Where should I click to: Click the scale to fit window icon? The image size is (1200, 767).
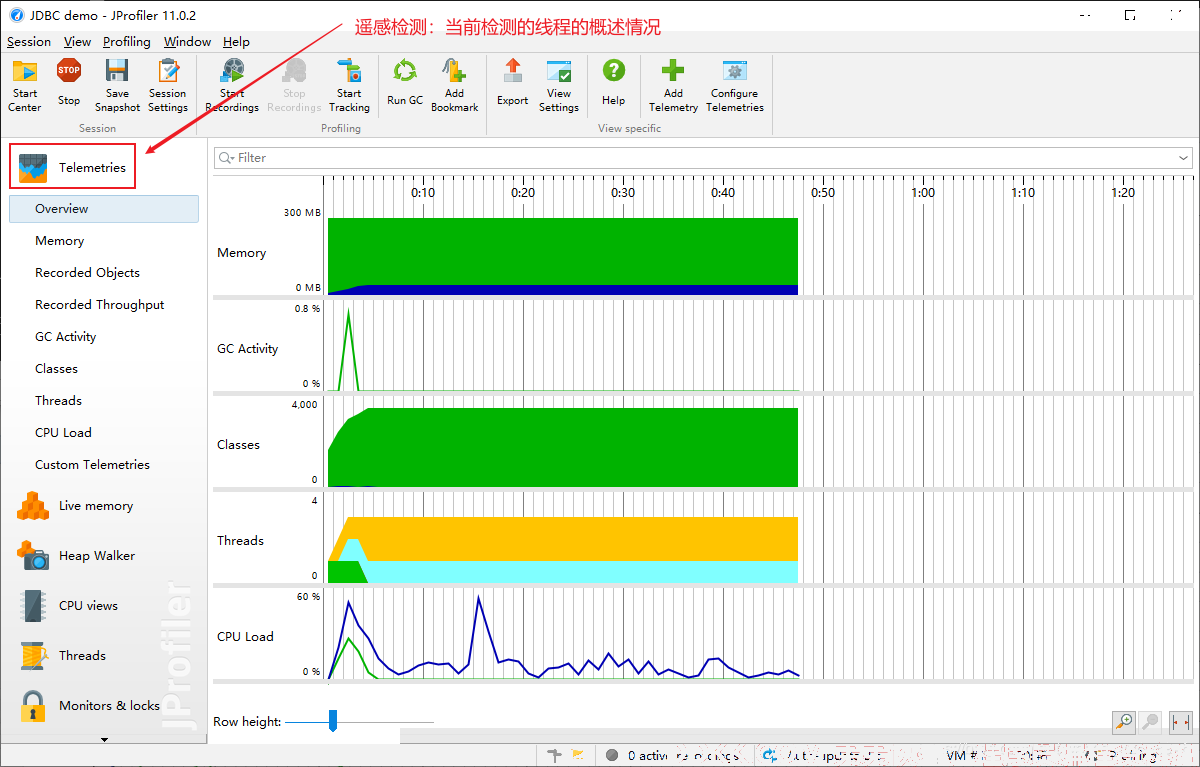[1180, 722]
